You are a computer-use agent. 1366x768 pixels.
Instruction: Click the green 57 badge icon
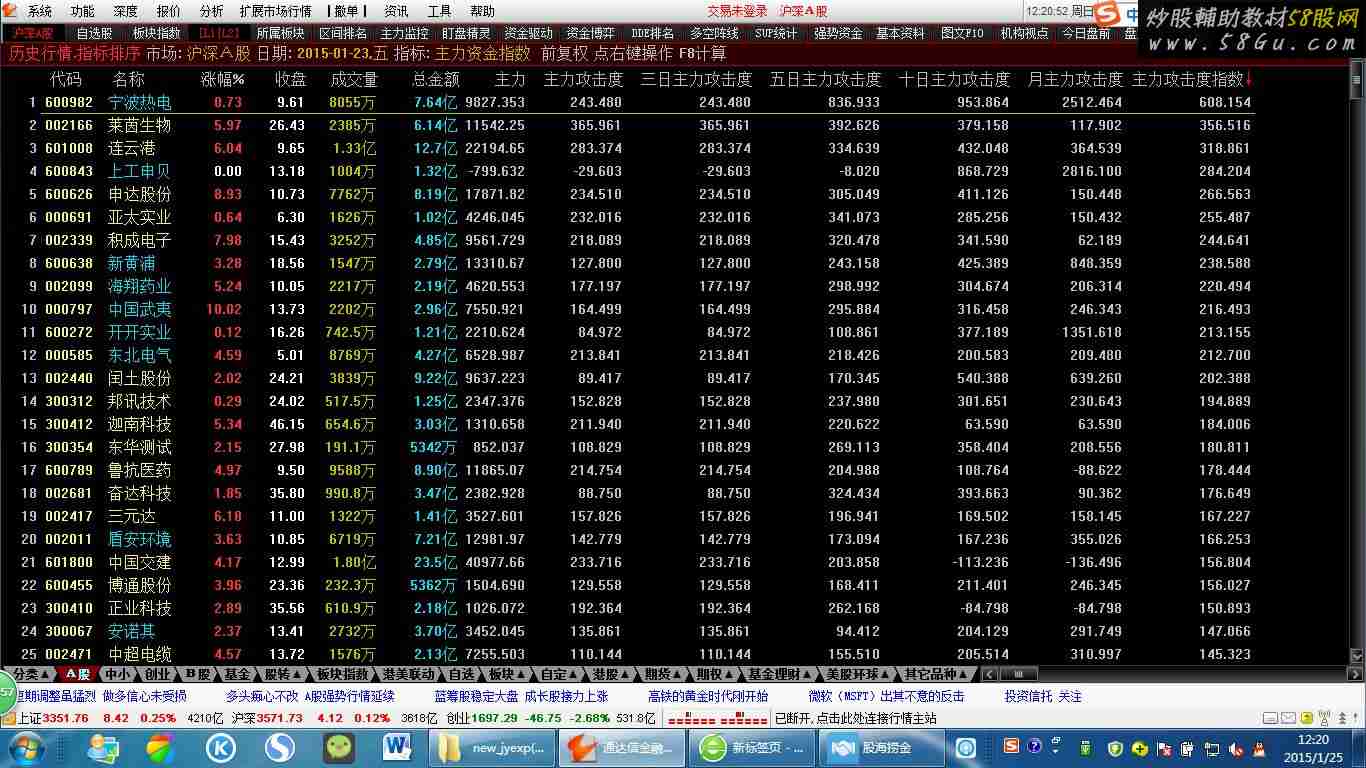[x=8, y=692]
